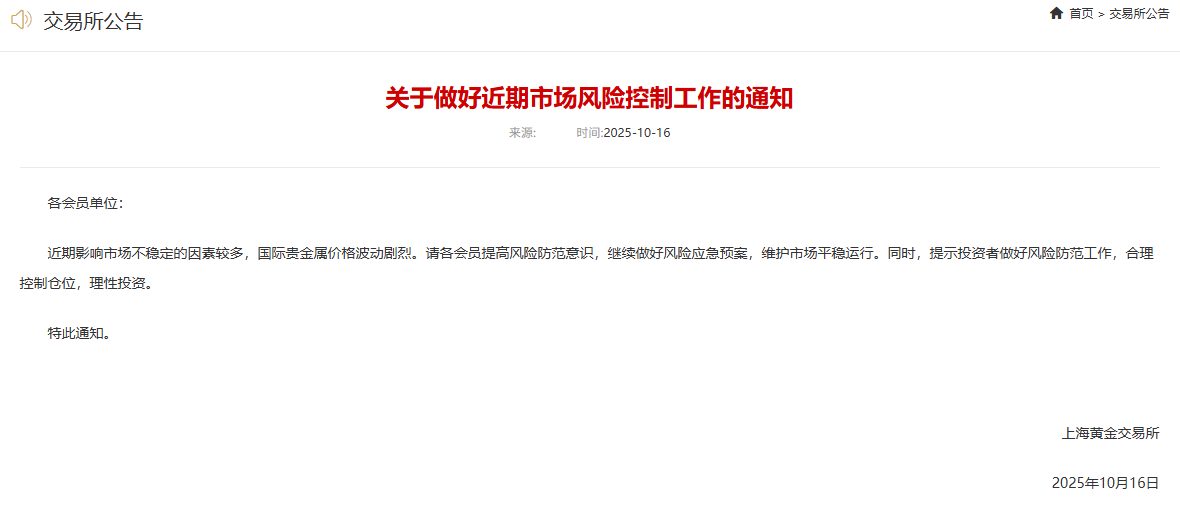Image resolution: width=1180 pixels, height=509 pixels.
Task: Open the 交易所公告 breadcrumb link
Action: (1139, 14)
